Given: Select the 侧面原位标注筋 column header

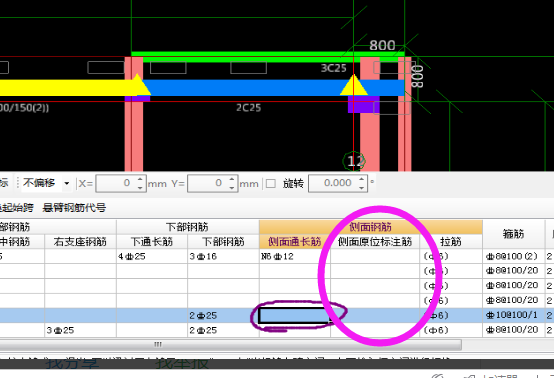Looking at the screenshot, I should tap(375, 242).
